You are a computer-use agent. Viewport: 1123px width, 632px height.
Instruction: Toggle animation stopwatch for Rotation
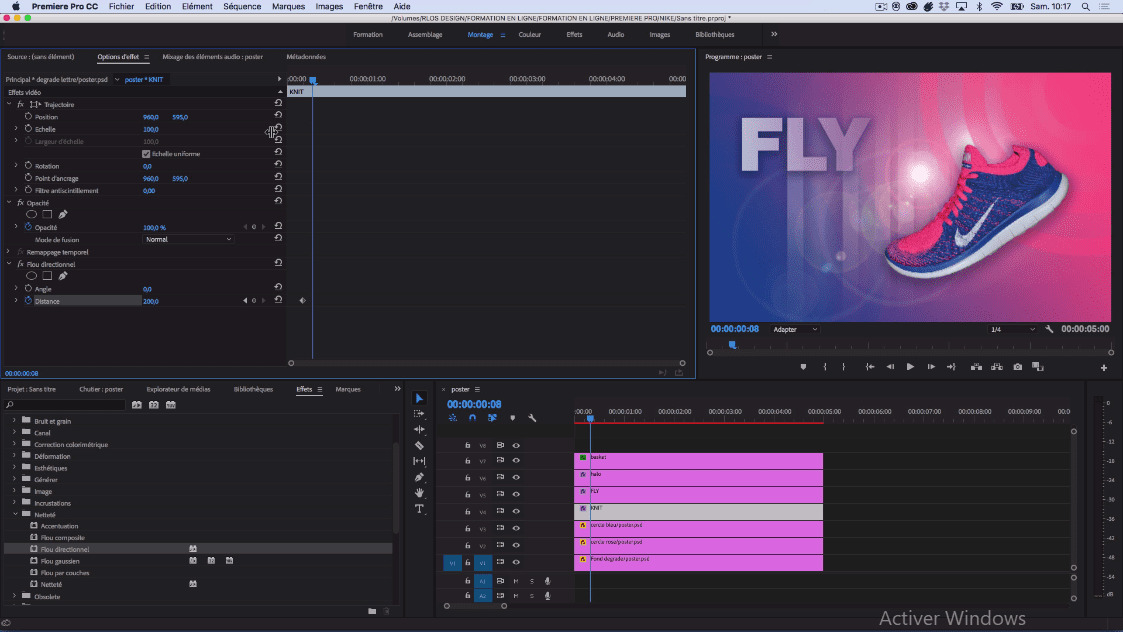[29, 166]
